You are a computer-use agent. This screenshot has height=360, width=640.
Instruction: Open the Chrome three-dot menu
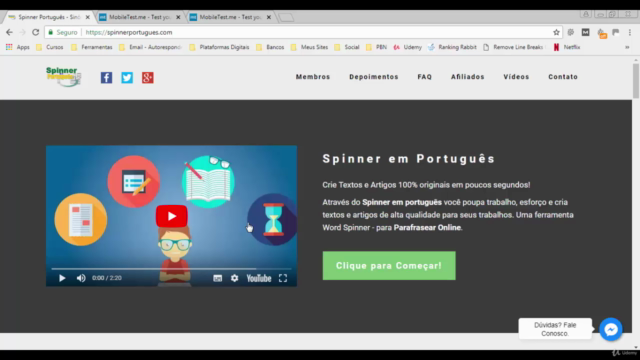[x=630, y=32]
